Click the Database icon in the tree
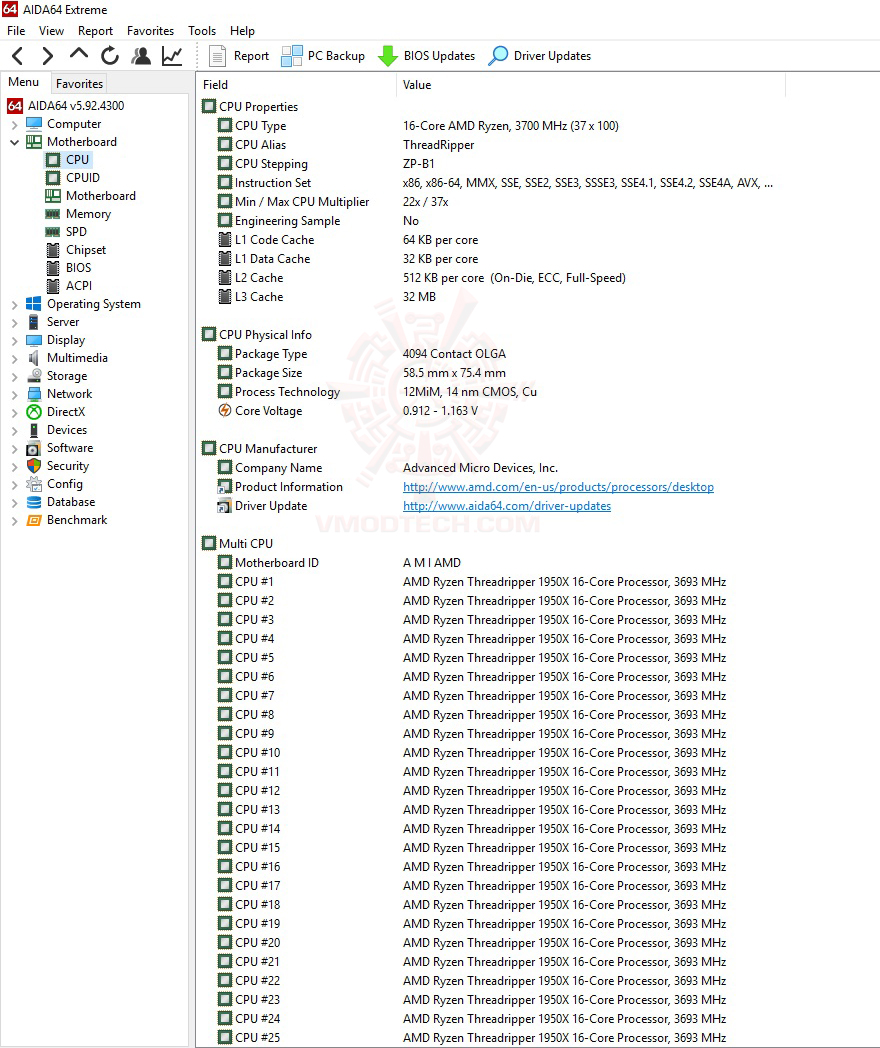Screen dimensions: 880x1048 [33, 502]
